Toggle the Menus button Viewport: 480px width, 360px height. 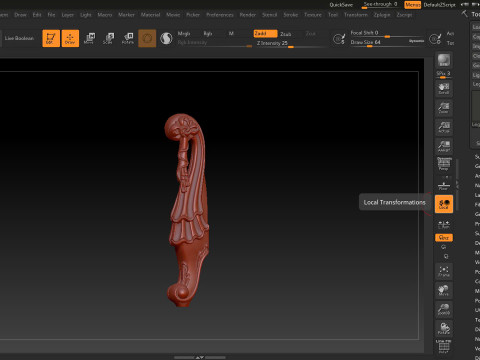413,5
